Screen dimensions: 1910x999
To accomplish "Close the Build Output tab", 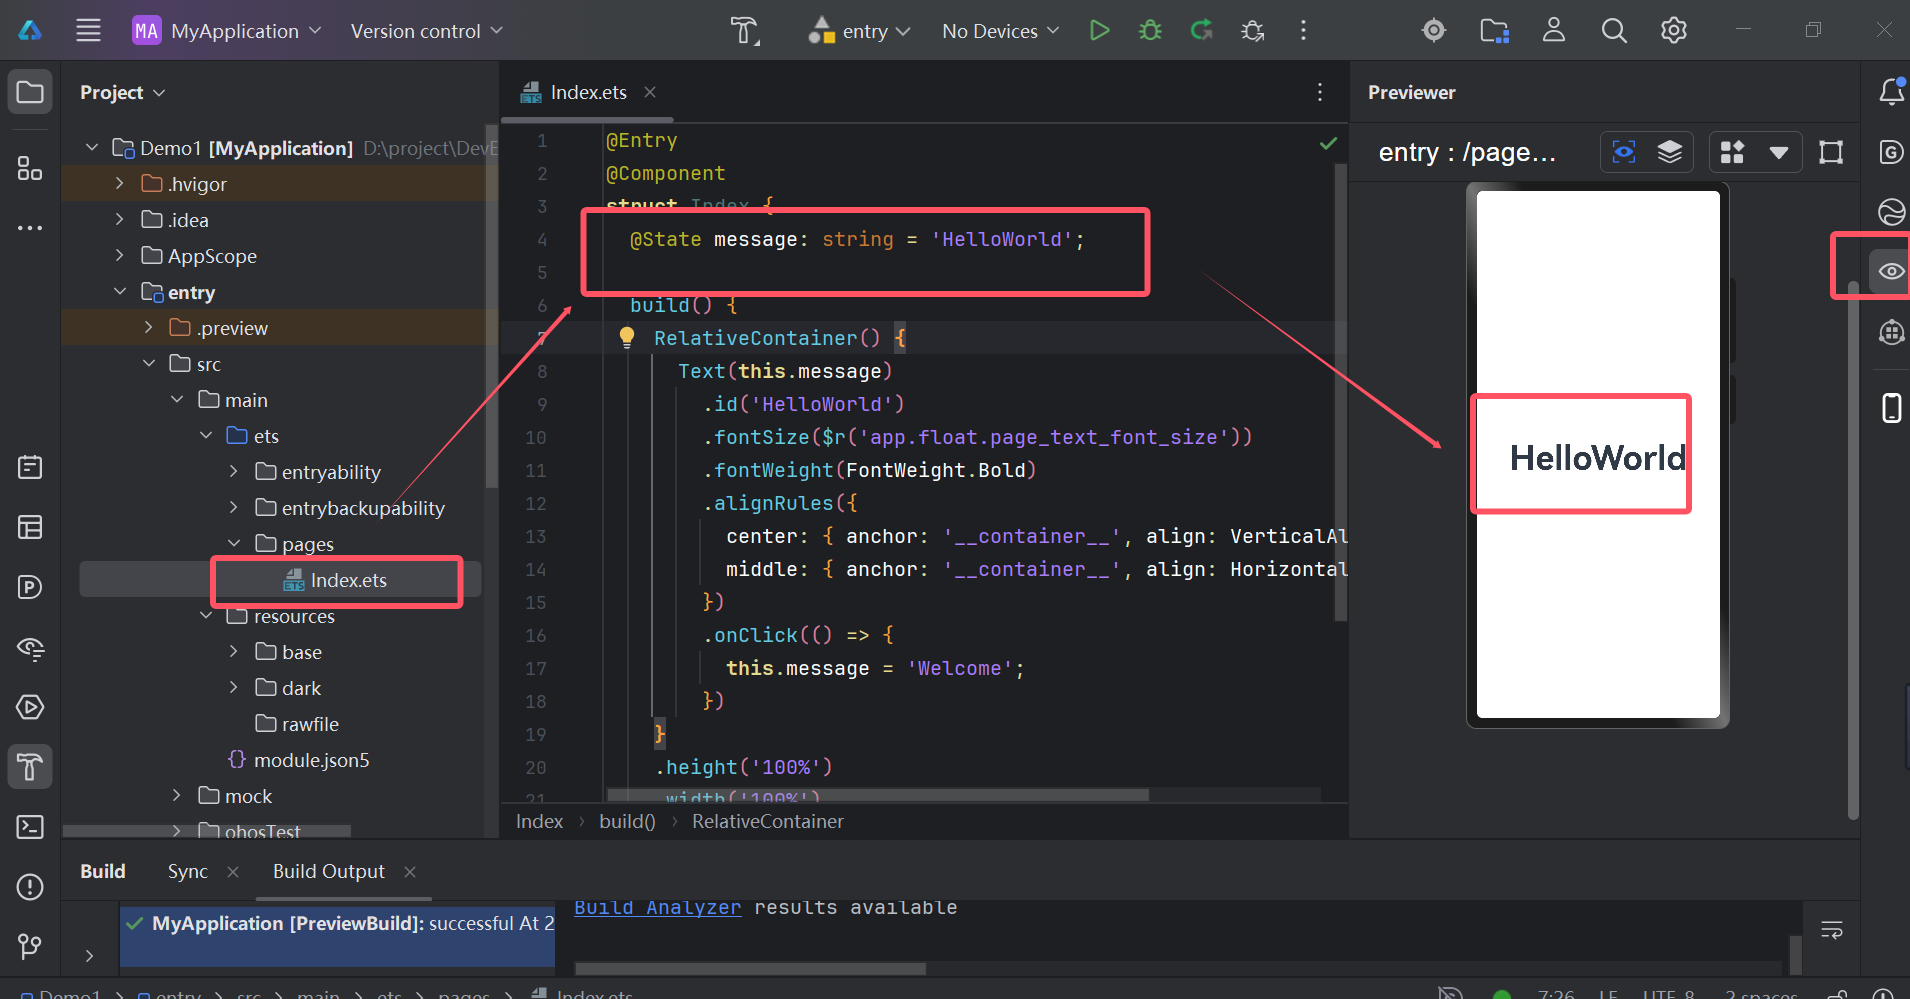I will coord(410,872).
